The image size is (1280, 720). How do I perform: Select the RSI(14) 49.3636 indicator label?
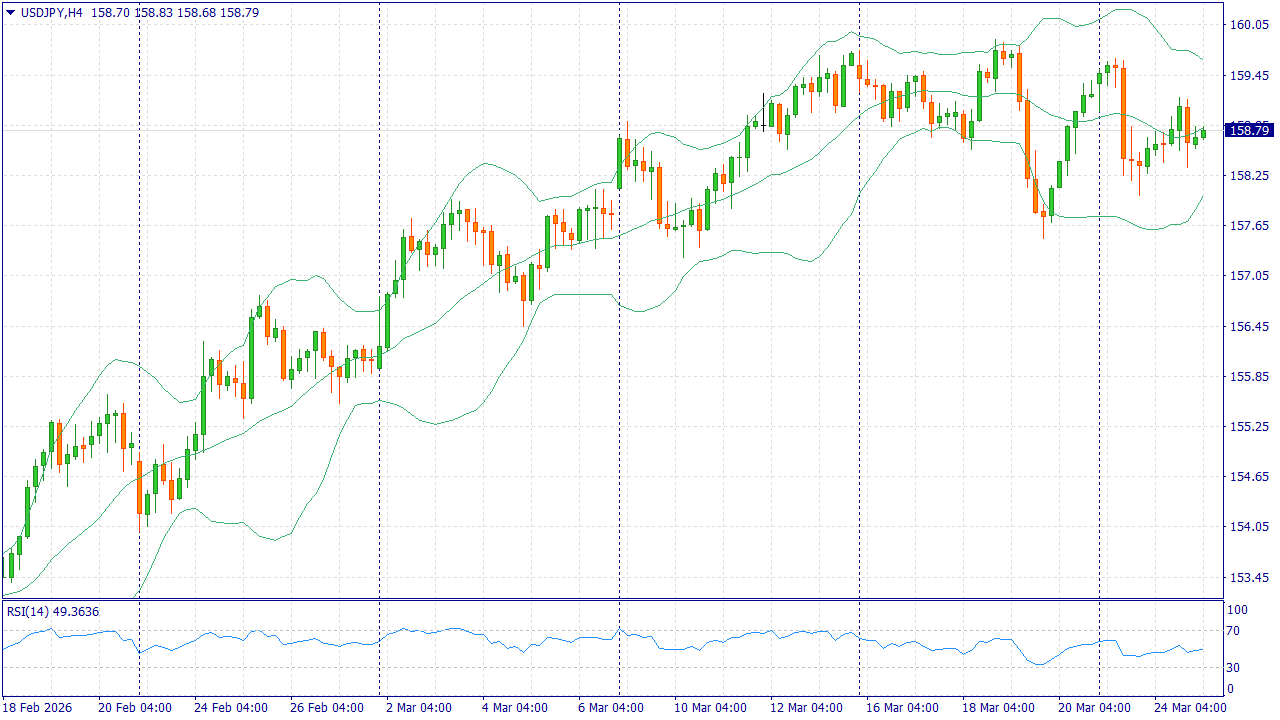(x=53, y=611)
